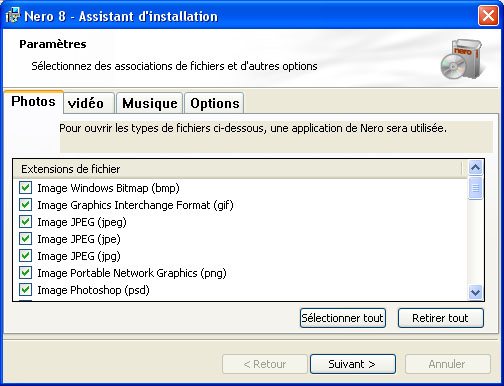Viewport: 504px width, 386px height.
Task: Click the Annuler button
Action: (448, 364)
